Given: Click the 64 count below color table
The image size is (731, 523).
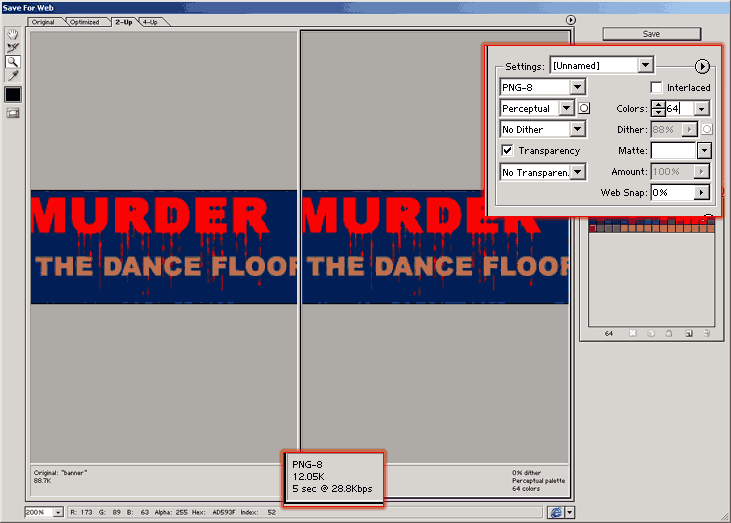Looking at the screenshot, I should [x=609, y=333].
